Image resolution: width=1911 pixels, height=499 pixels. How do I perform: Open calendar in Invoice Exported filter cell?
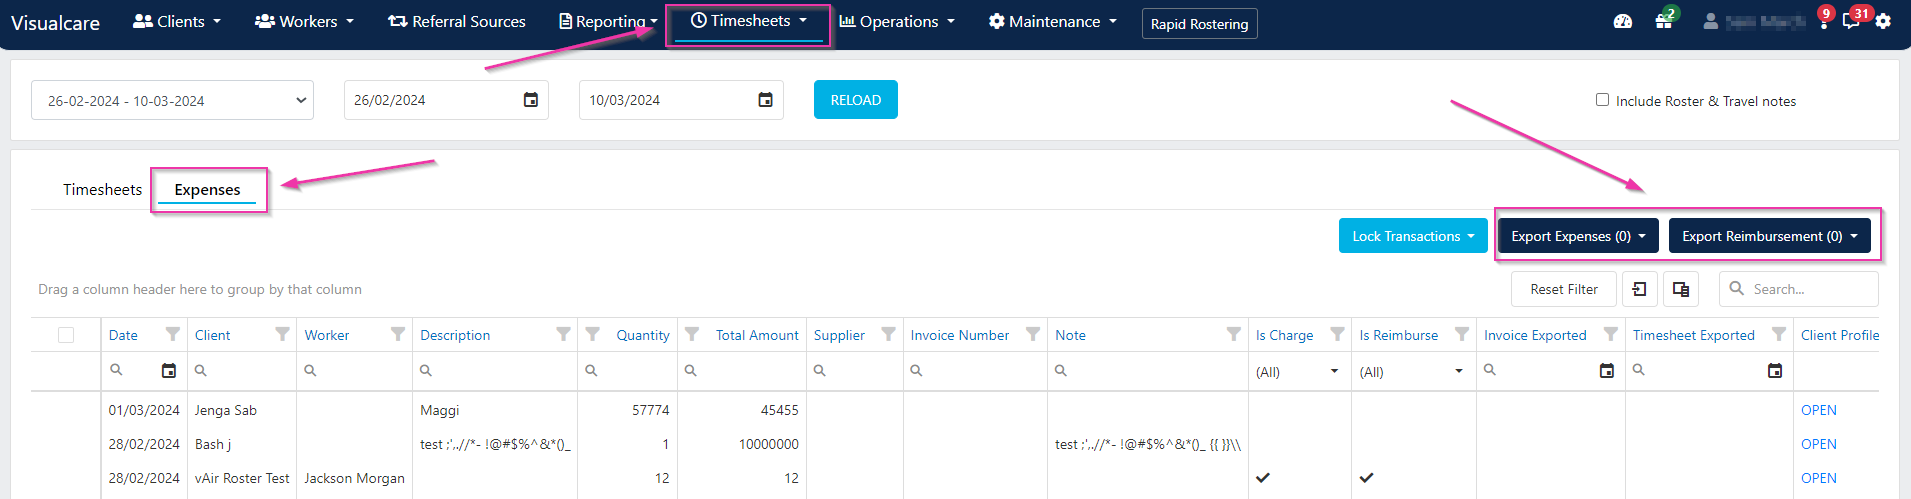click(1607, 371)
